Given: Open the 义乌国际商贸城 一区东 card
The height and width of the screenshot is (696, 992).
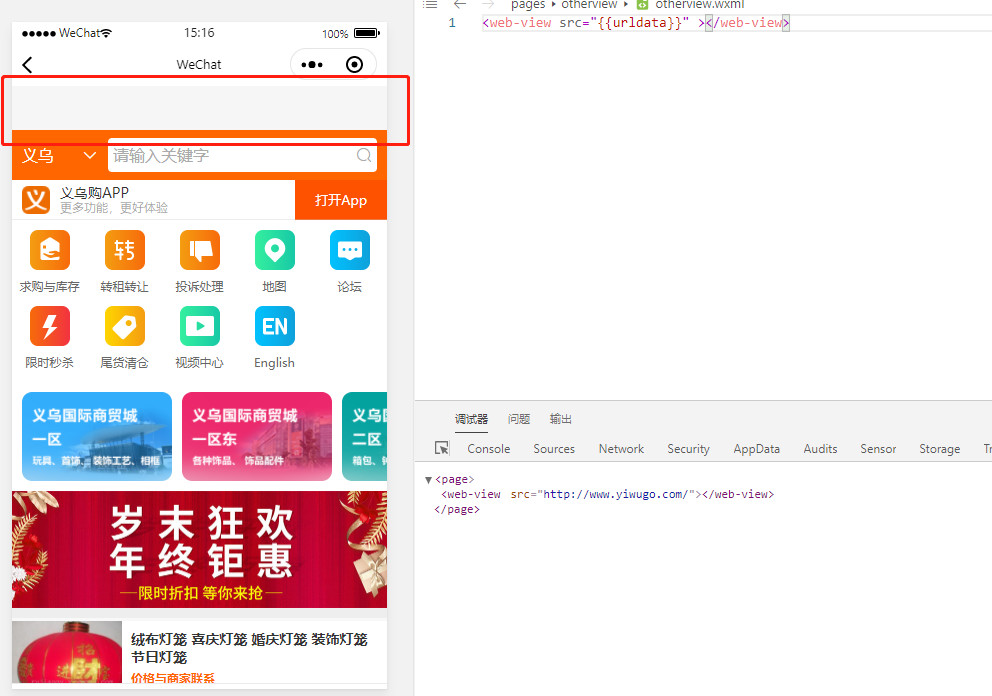Looking at the screenshot, I should point(257,437).
